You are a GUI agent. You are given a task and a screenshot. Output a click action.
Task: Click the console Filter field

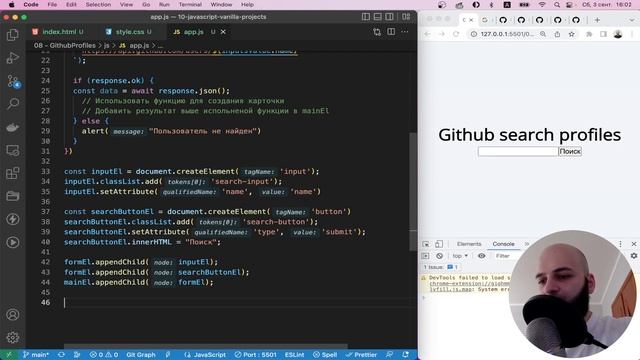(x=503, y=256)
